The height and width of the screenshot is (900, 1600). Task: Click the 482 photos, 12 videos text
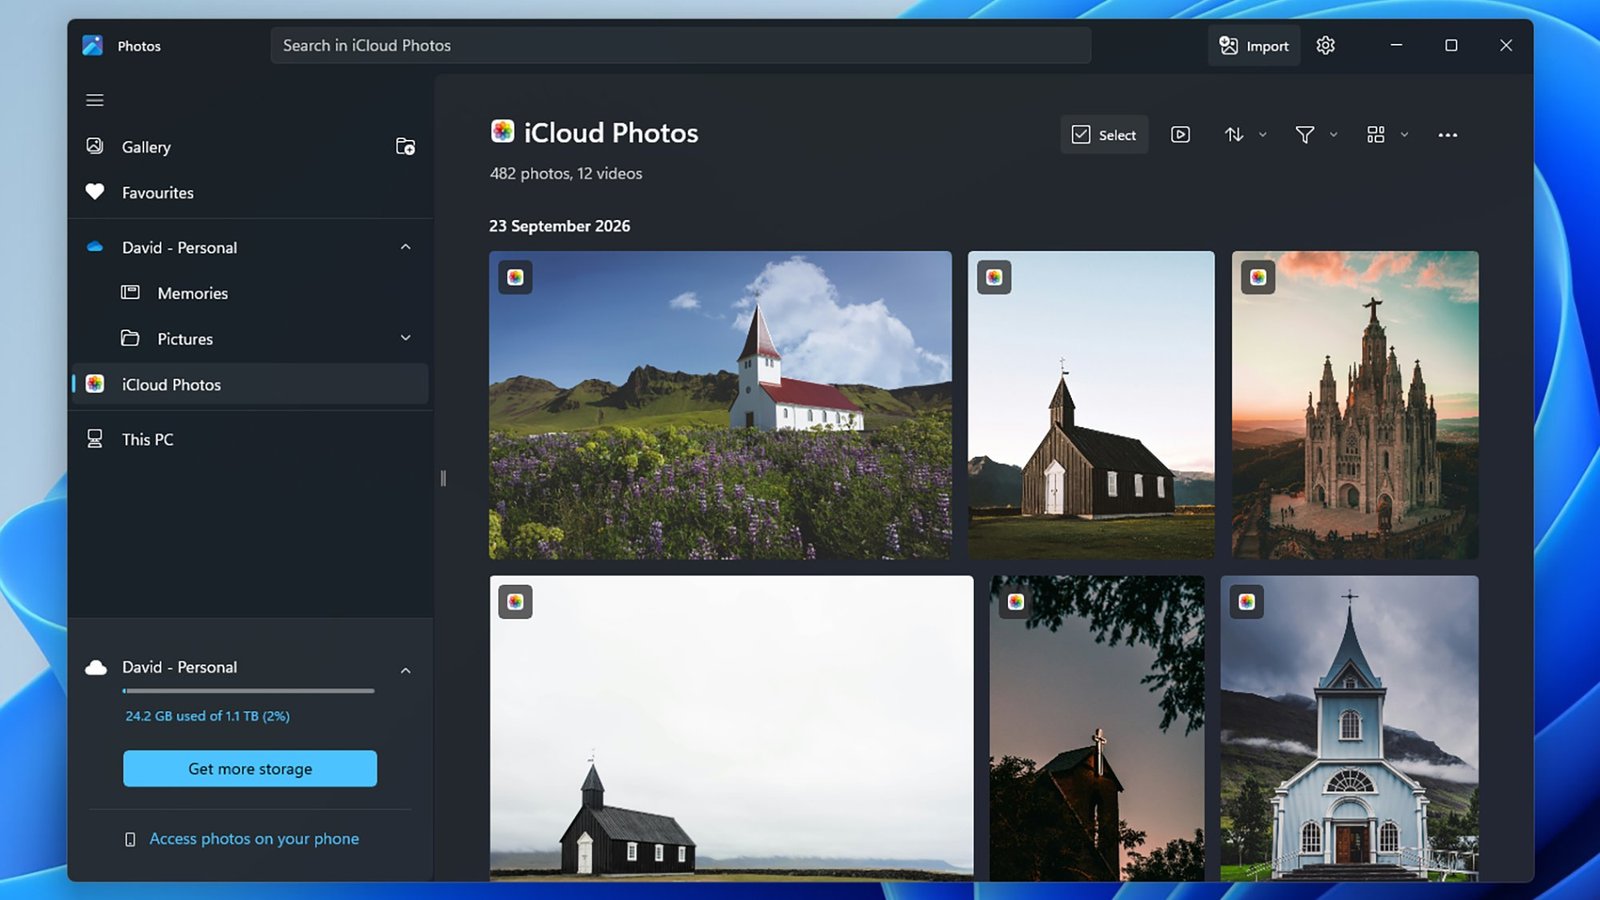[566, 173]
